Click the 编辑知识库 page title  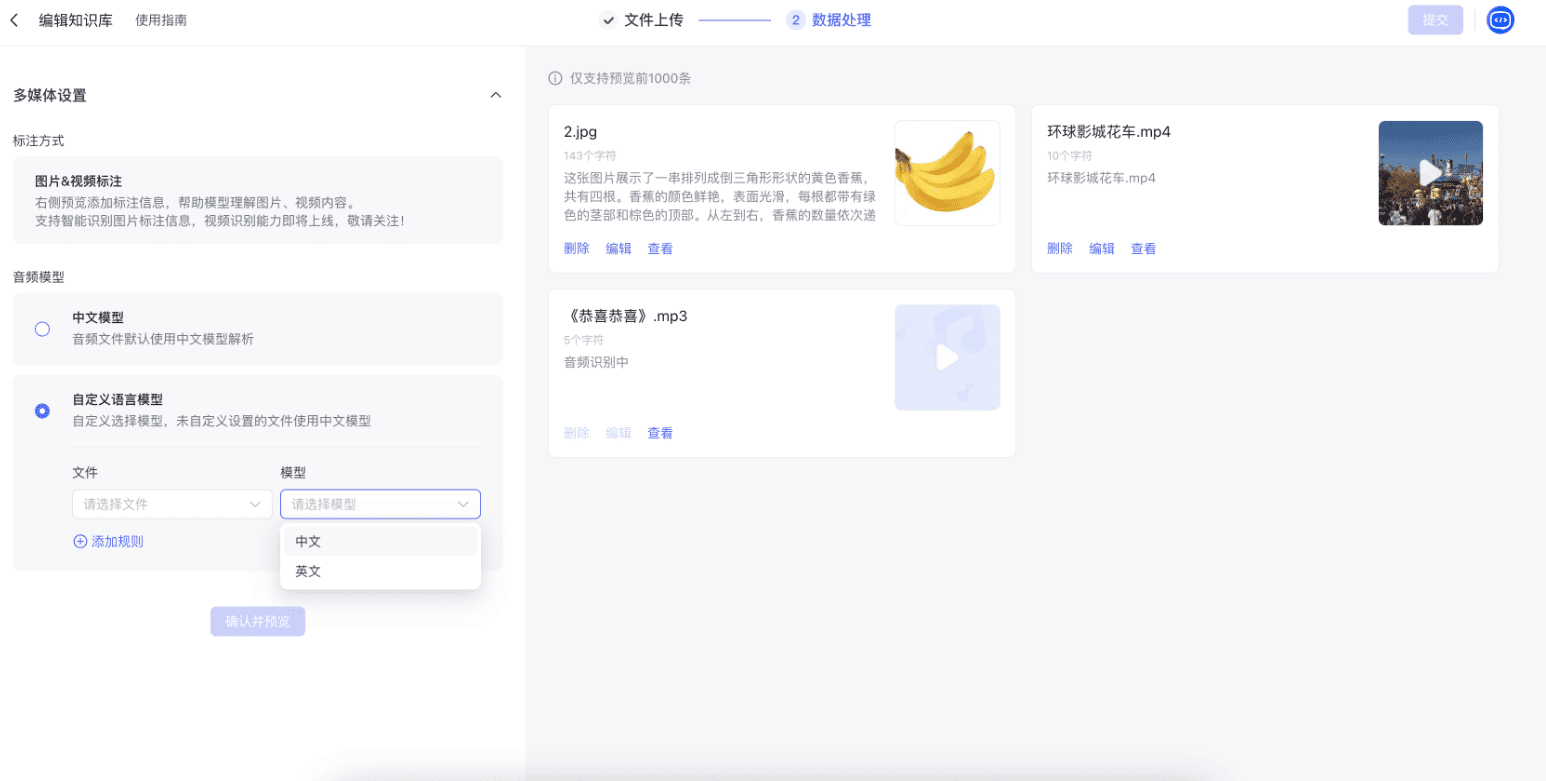(76, 20)
